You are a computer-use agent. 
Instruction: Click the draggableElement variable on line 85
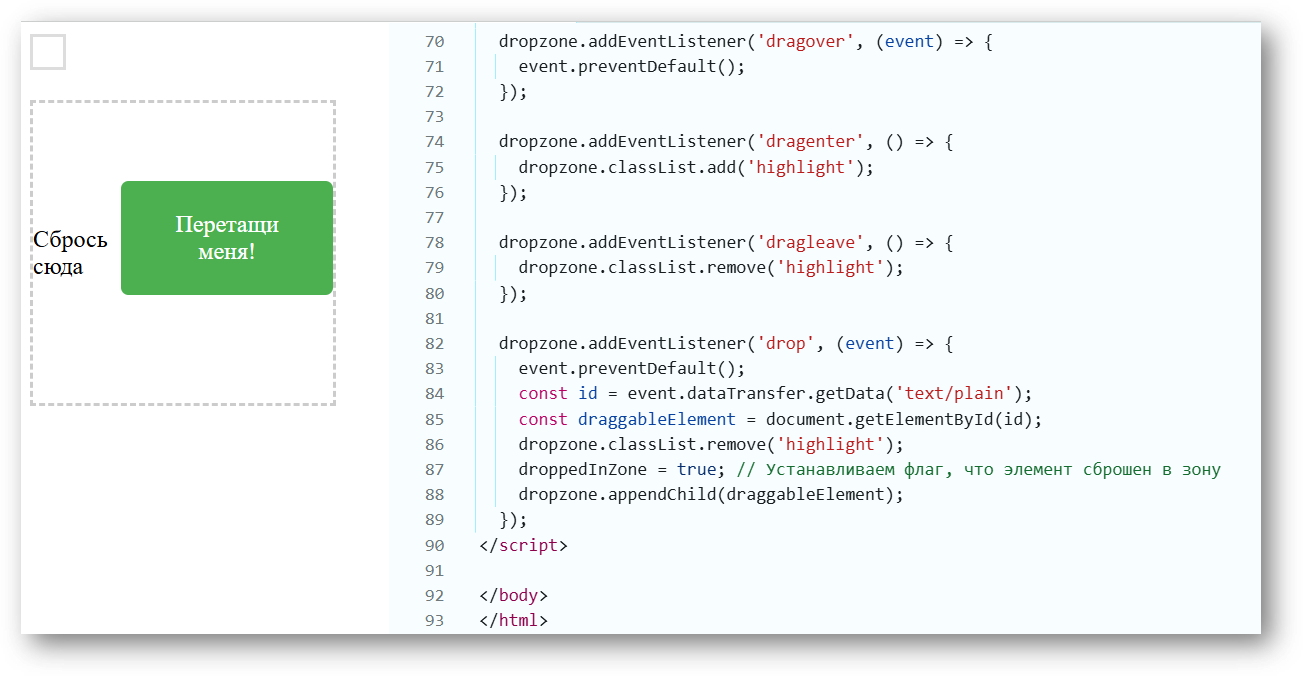click(656, 419)
